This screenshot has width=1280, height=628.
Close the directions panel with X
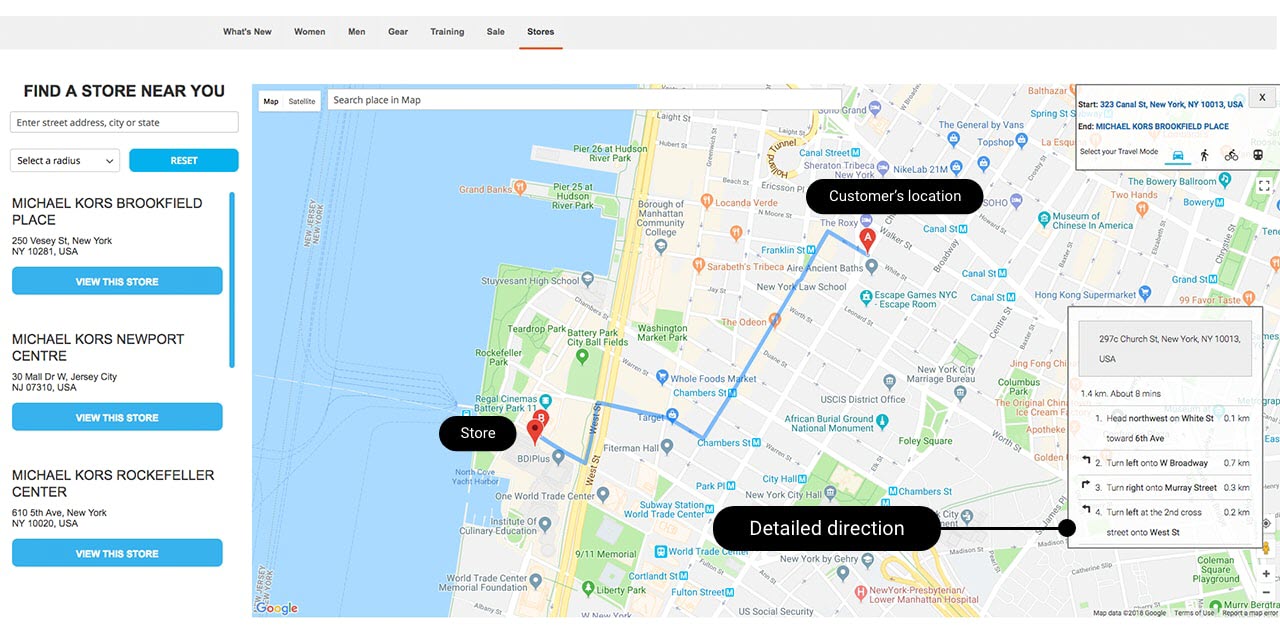click(1262, 97)
